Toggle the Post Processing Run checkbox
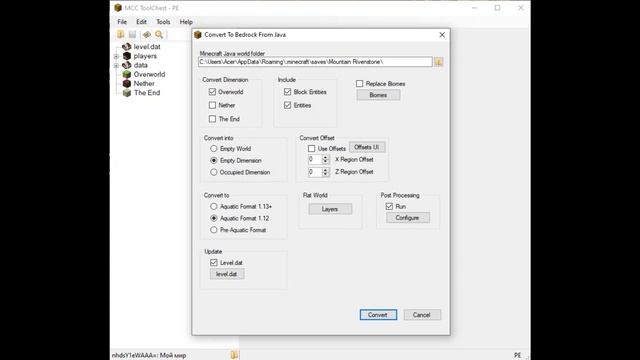Image resolution: width=640 pixels, height=360 pixels. point(389,207)
